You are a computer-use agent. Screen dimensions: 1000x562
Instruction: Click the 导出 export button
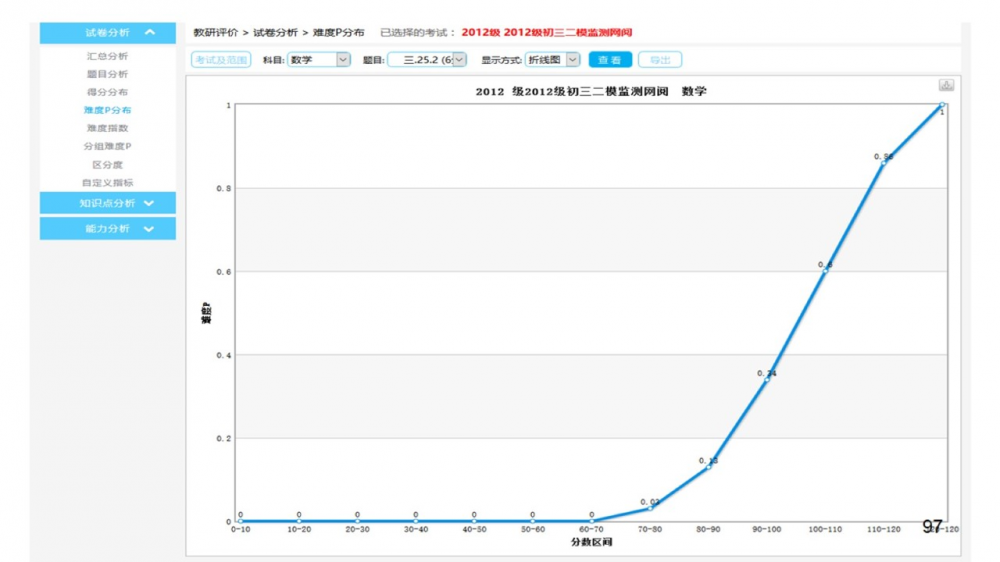click(x=660, y=60)
